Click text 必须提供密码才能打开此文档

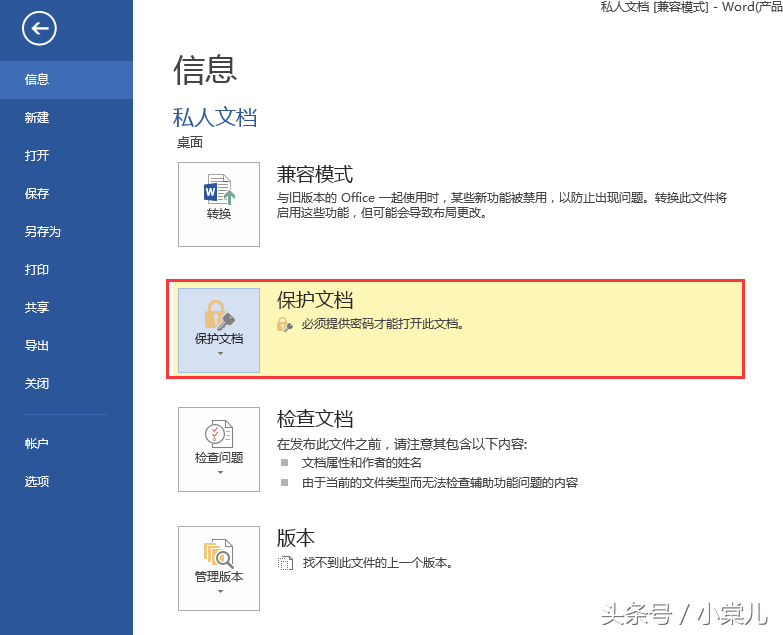[x=383, y=324]
